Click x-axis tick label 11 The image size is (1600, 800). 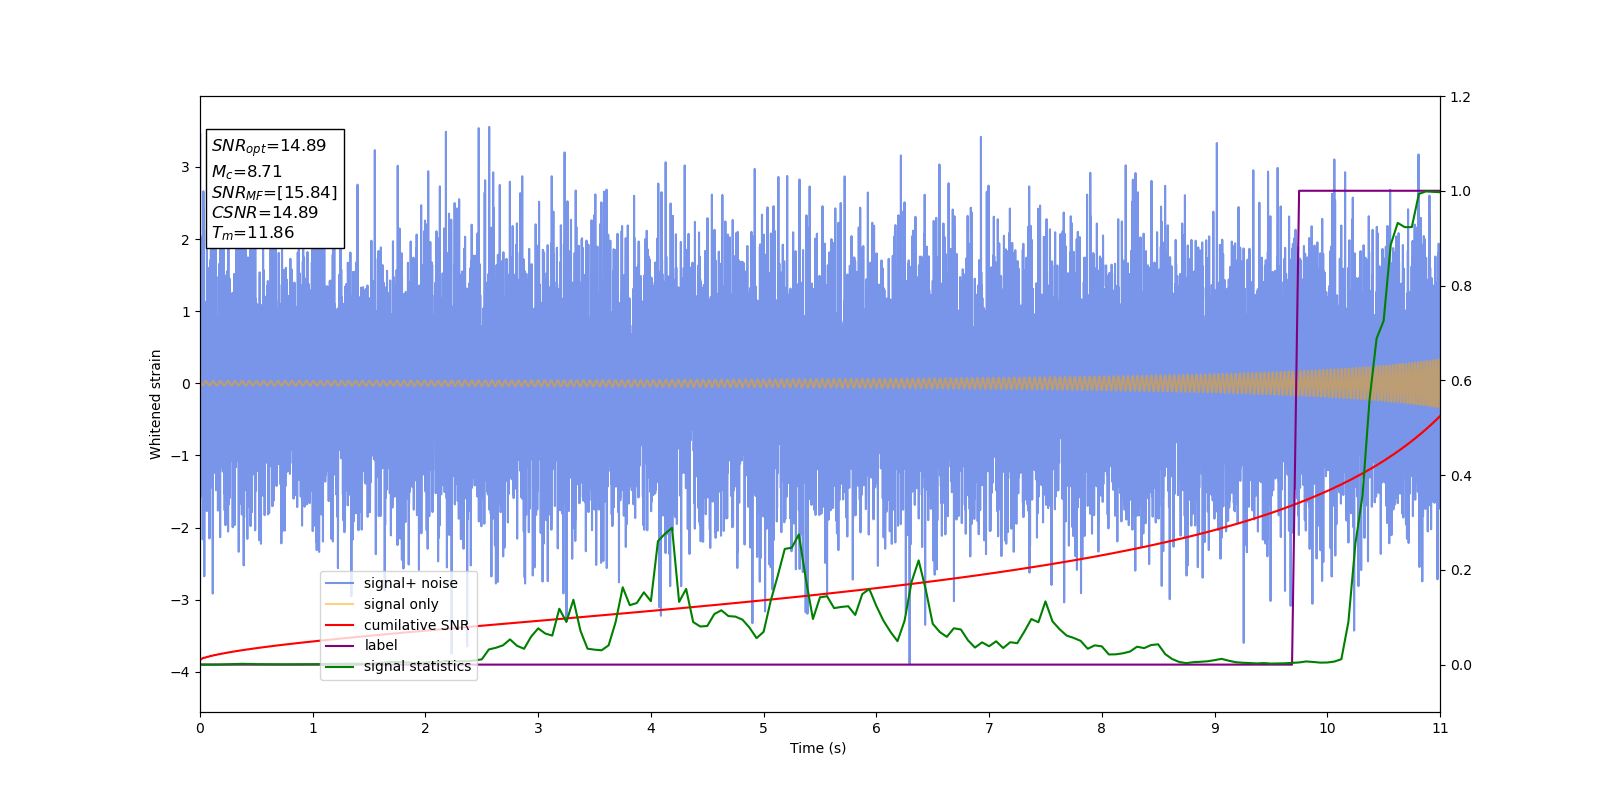[1440, 728]
